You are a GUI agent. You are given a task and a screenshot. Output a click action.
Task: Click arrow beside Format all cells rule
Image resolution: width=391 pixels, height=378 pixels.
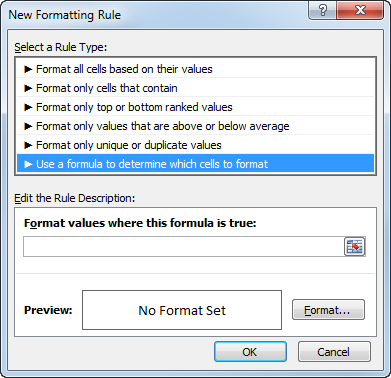[x=28, y=69]
